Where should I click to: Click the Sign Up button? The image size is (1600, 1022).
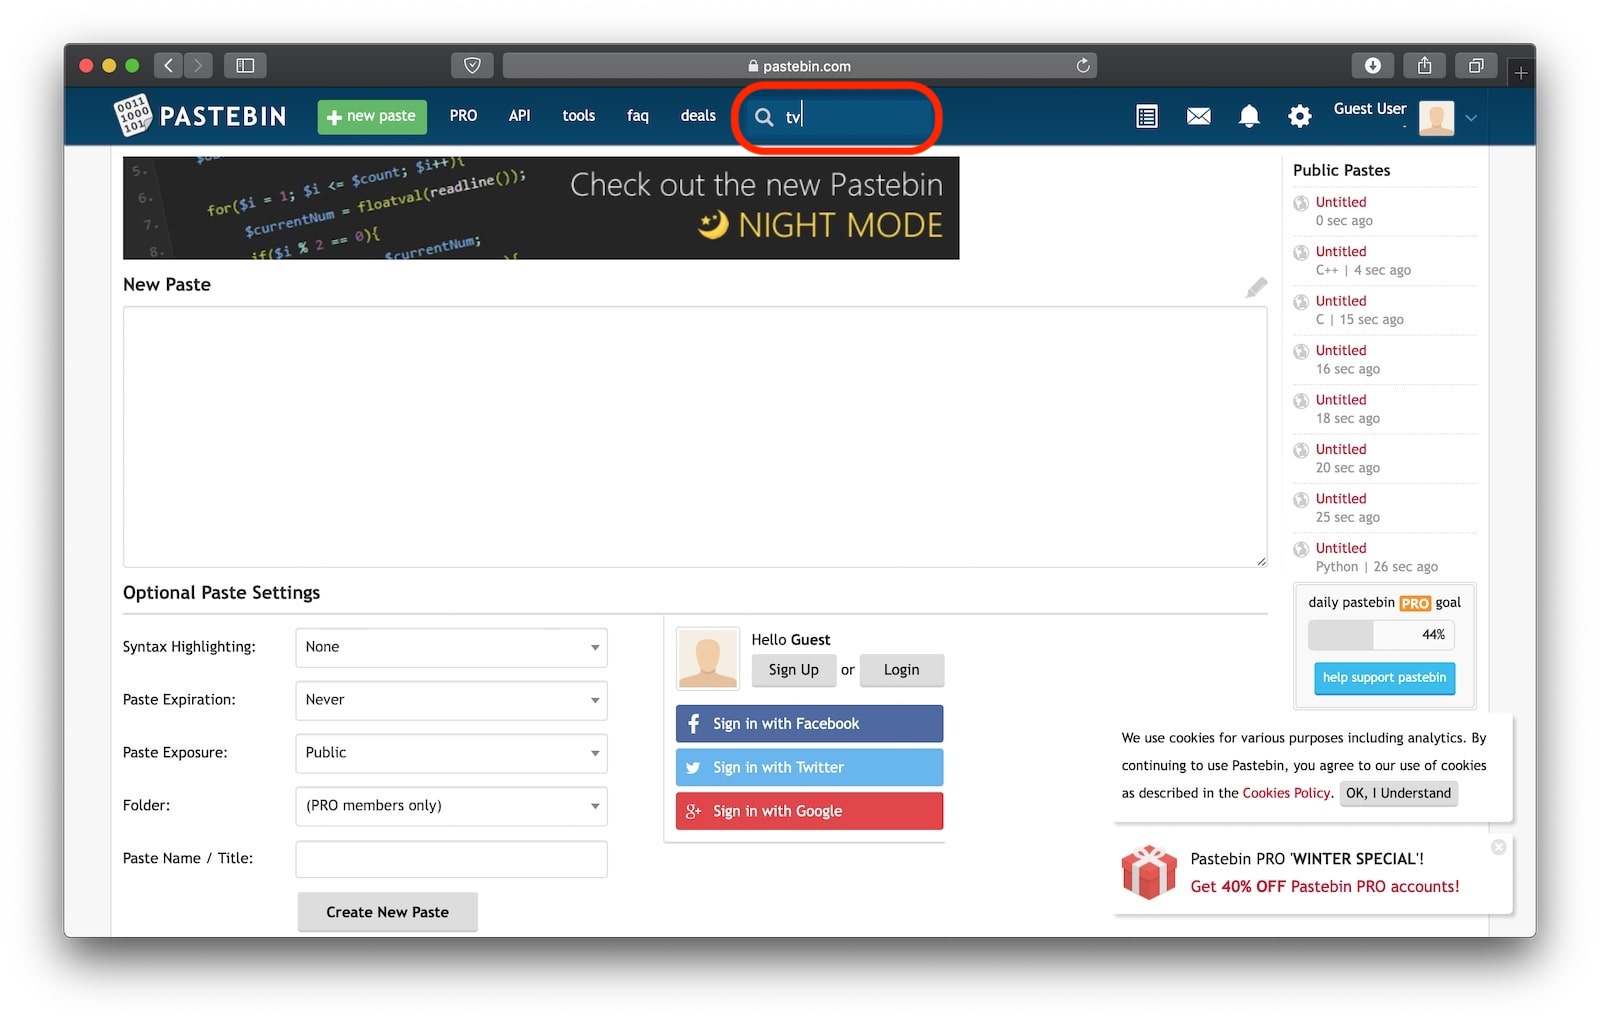(x=794, y=670)
